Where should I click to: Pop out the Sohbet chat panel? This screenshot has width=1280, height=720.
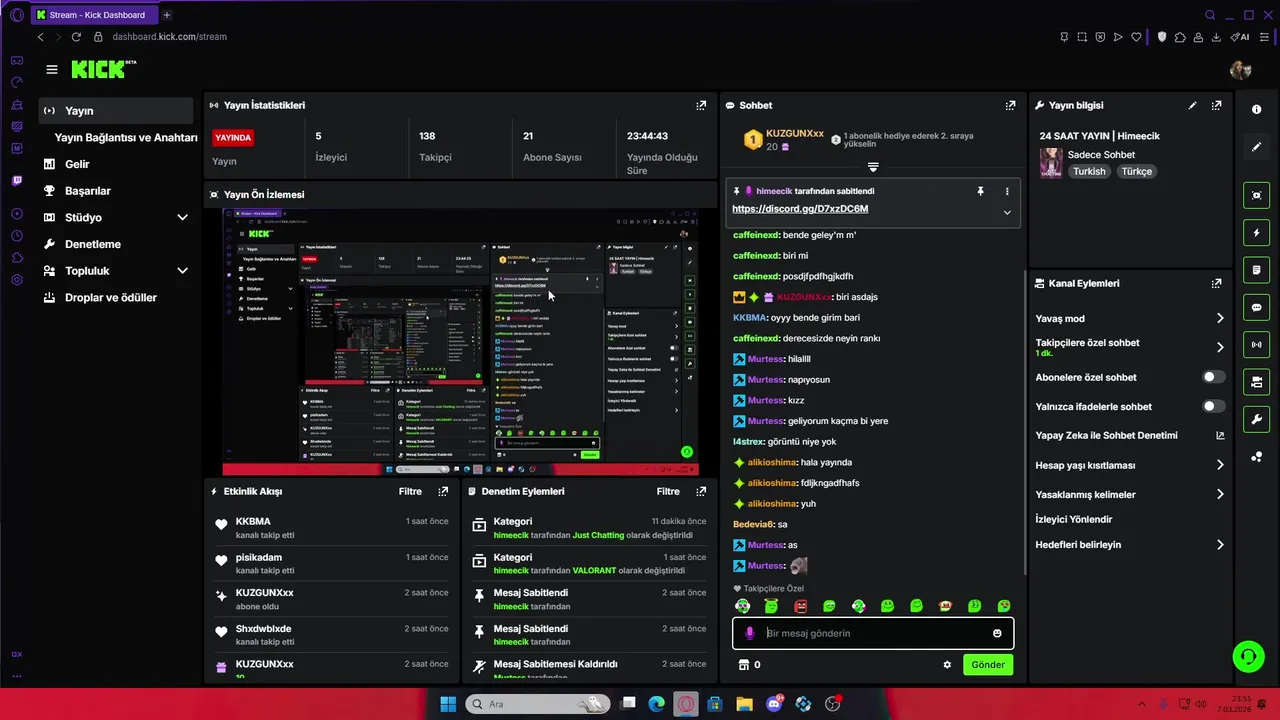point(1010,105)
